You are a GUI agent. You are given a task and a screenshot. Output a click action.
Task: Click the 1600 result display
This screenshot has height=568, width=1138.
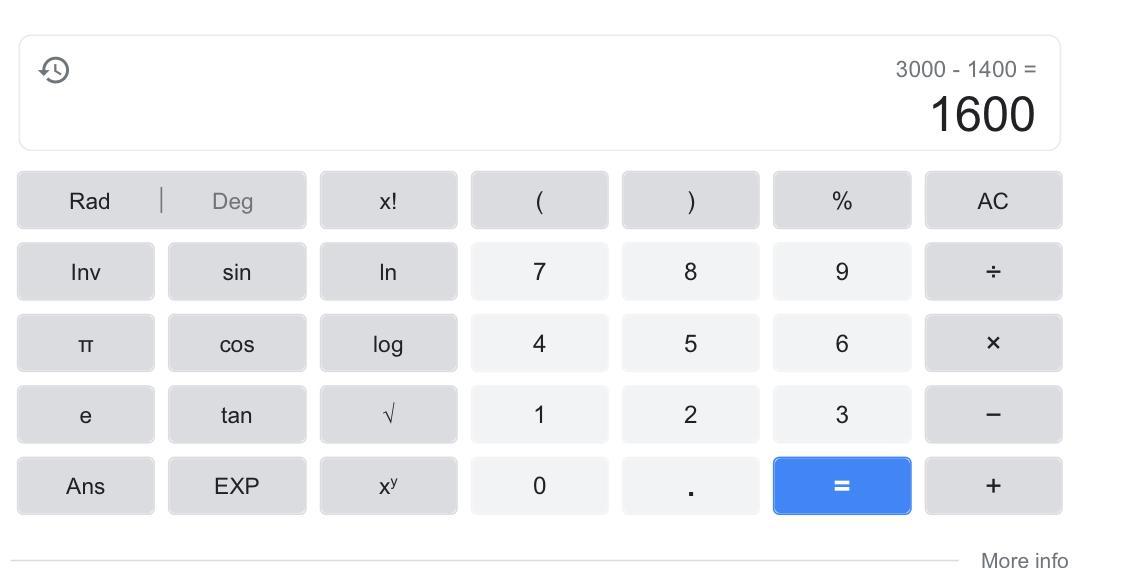(982, 115)
